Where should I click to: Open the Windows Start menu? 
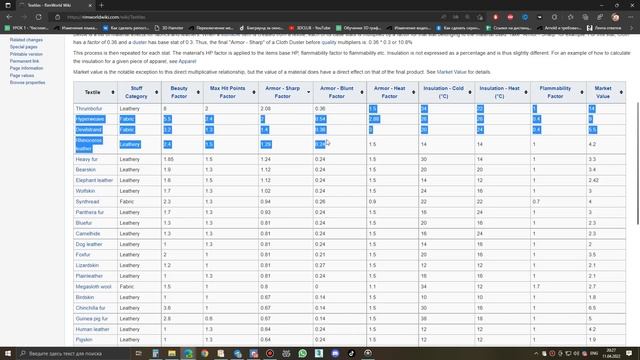click(7, 353)
